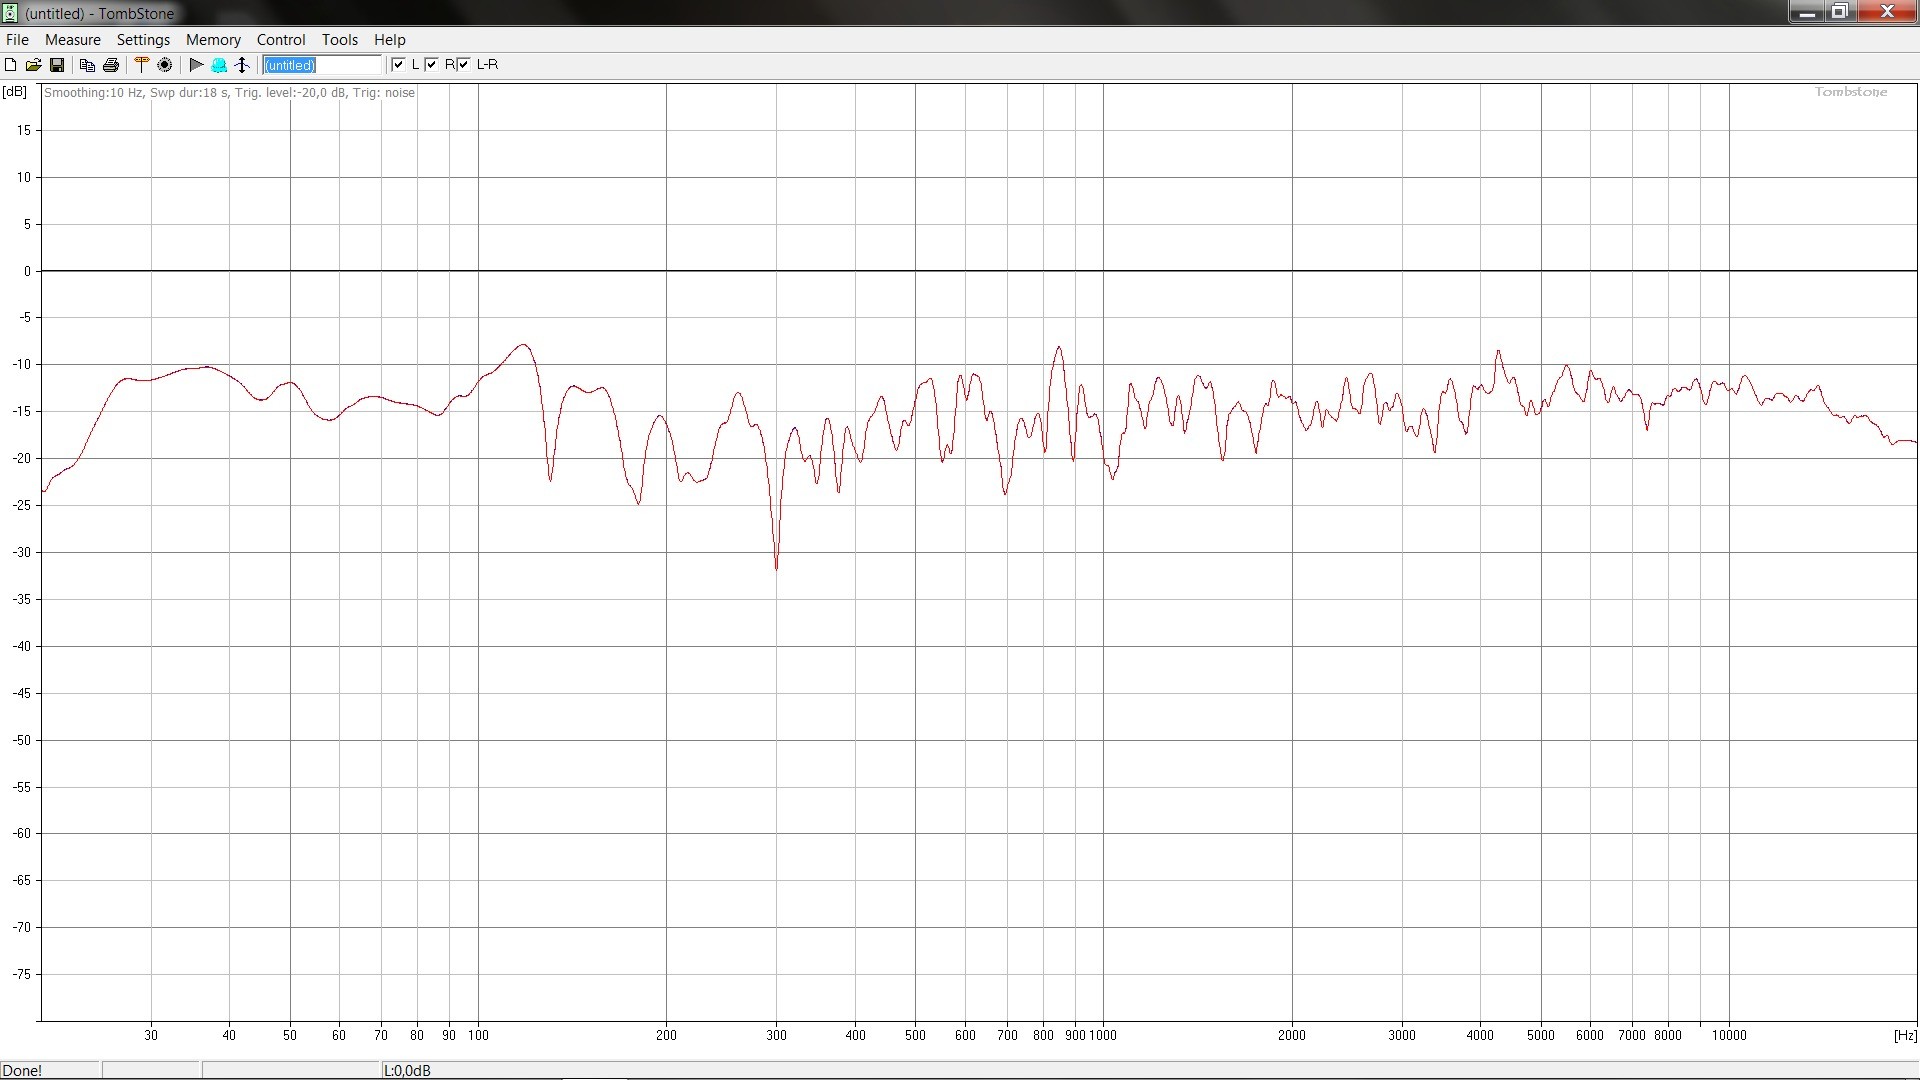Screen dimensions: 1920x1080
Task: Create a new measurement file
Action: tap(10, 65)
